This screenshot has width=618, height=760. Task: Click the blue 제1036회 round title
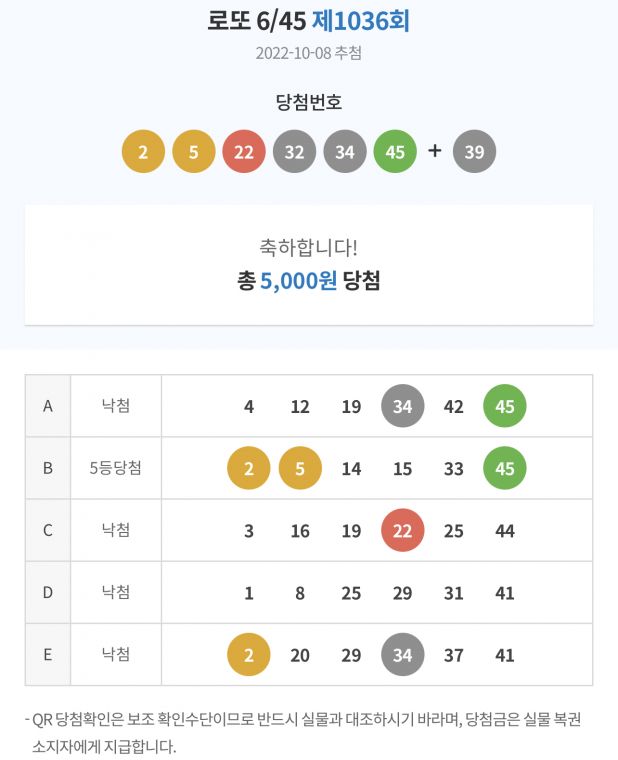tap(361, 21)
